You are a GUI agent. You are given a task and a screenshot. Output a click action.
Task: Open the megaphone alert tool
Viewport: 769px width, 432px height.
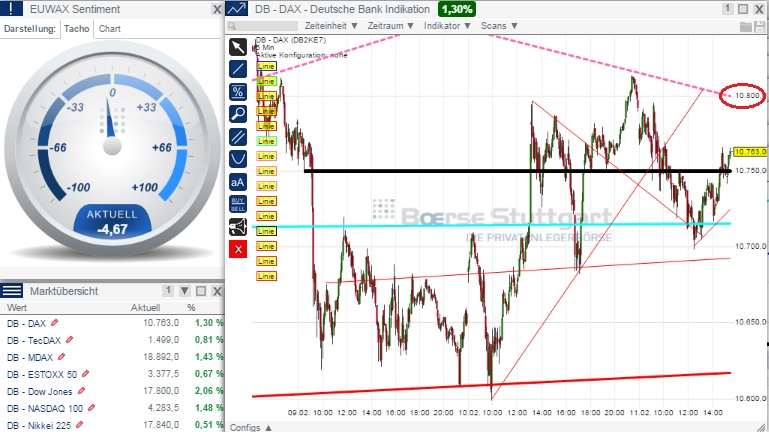click(238, 227)
